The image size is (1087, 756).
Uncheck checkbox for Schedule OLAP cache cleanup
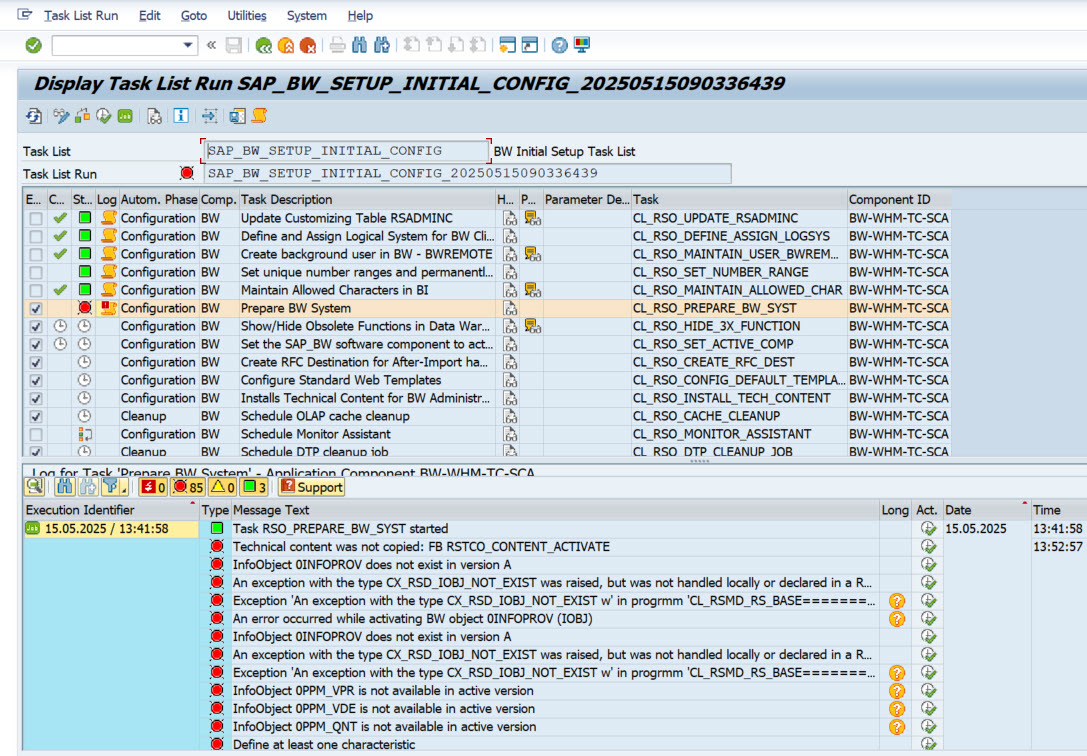(x=35, y=416)
